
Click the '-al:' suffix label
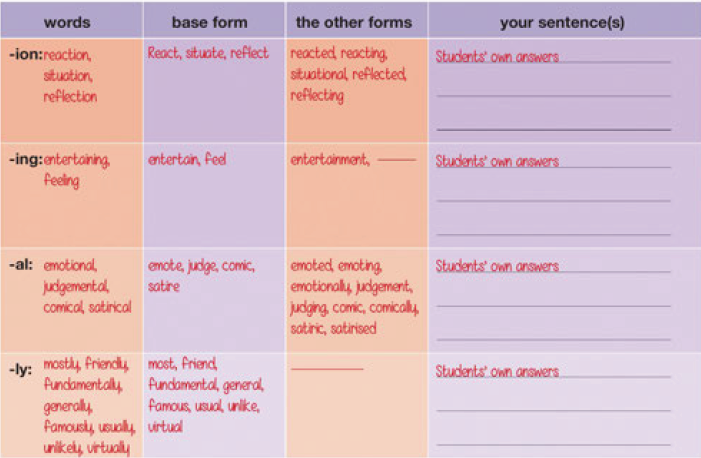pos(21,264)
